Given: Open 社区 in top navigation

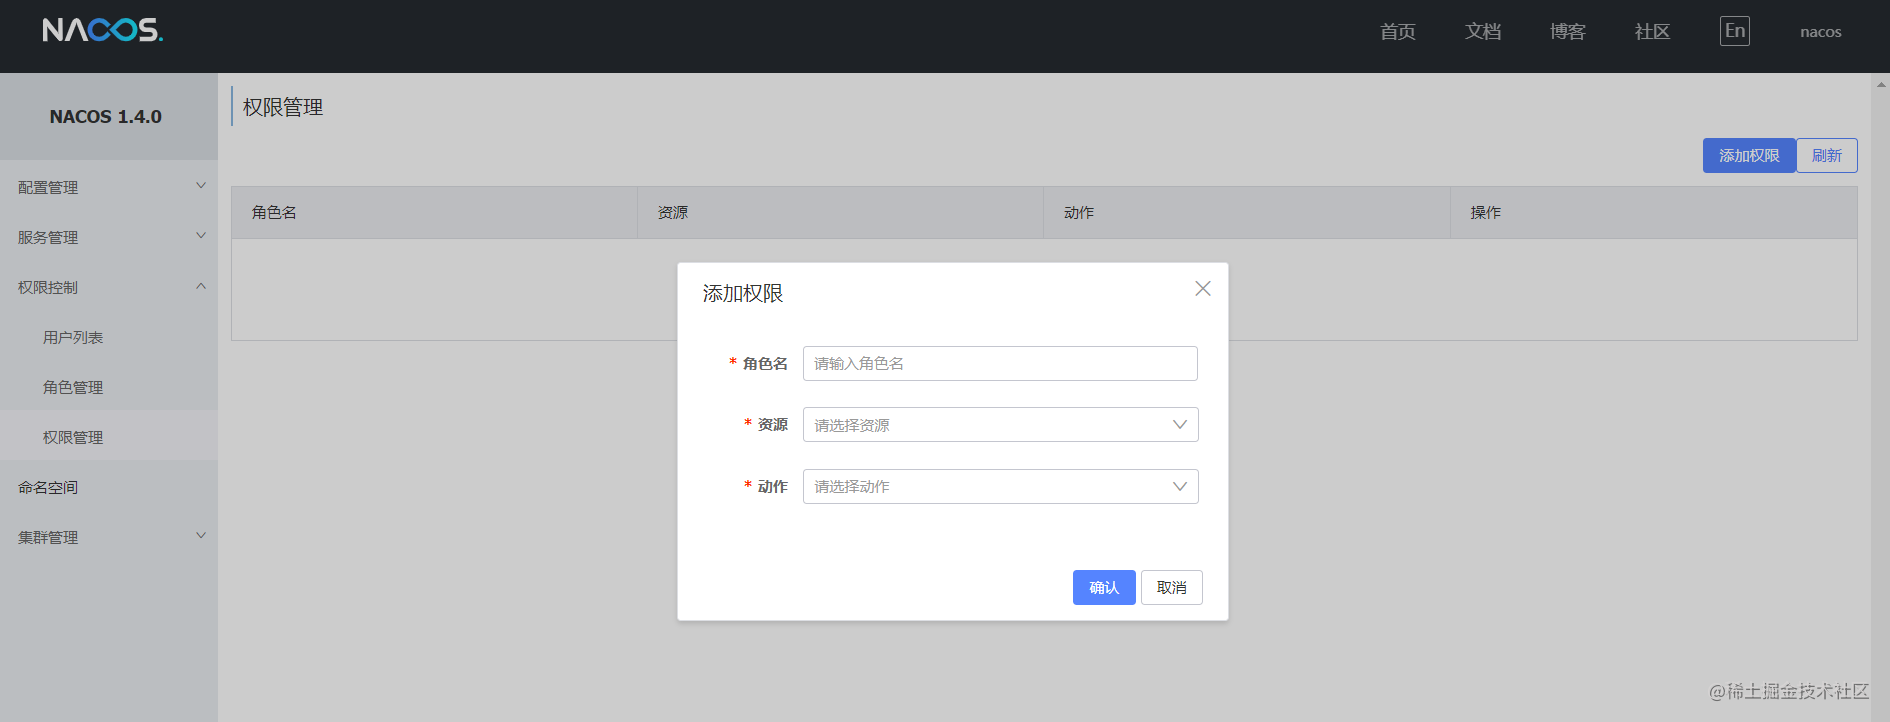Looking at the screenshot, I should click(1653, 32).
